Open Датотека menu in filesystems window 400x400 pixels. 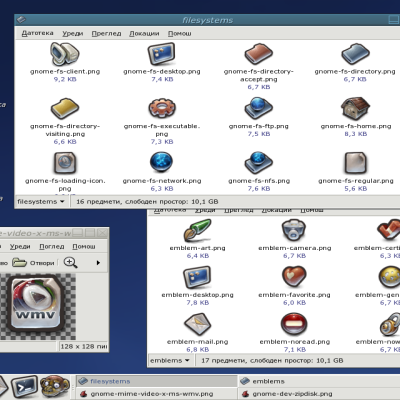38,33
